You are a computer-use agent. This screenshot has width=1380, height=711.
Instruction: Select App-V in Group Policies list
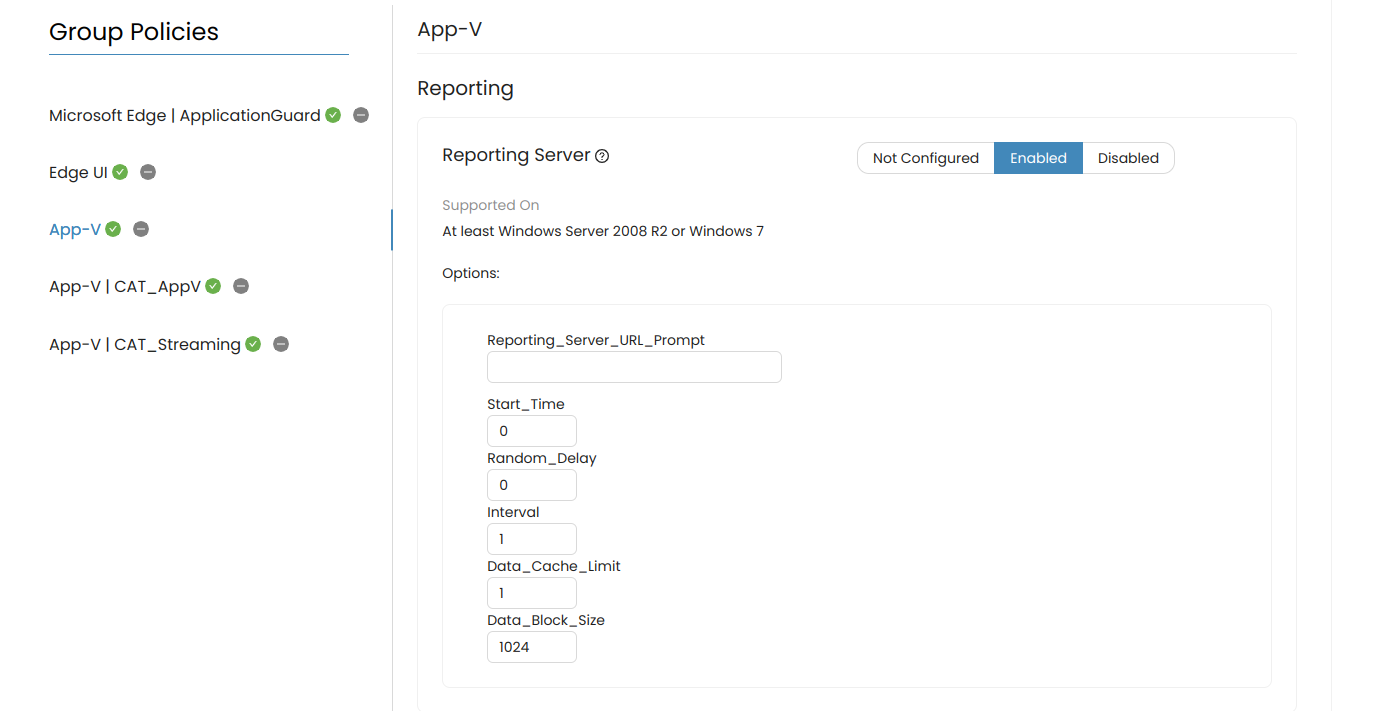coord(75,229)
